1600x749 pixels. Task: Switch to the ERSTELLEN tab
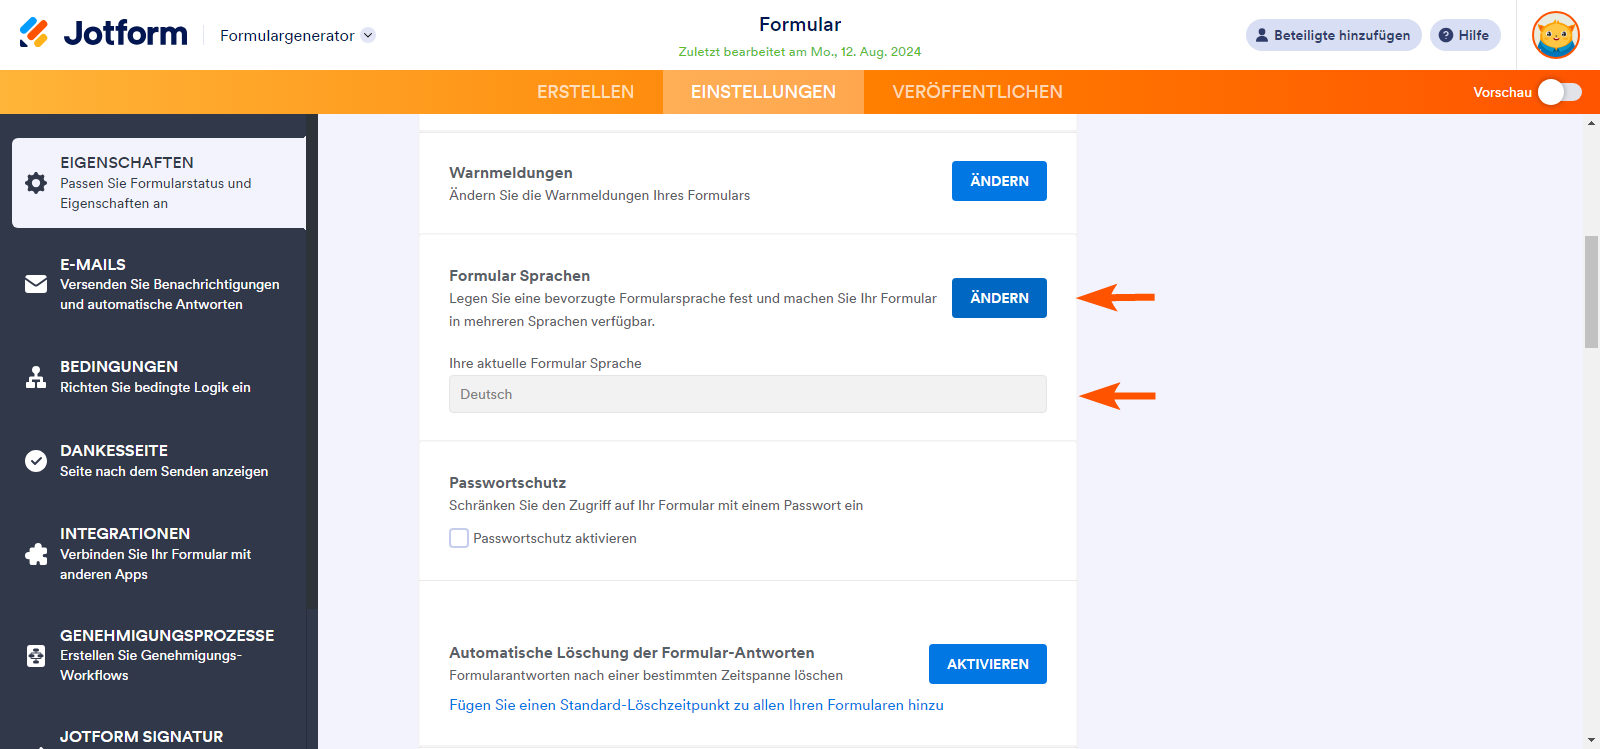[x=585, y=92]
